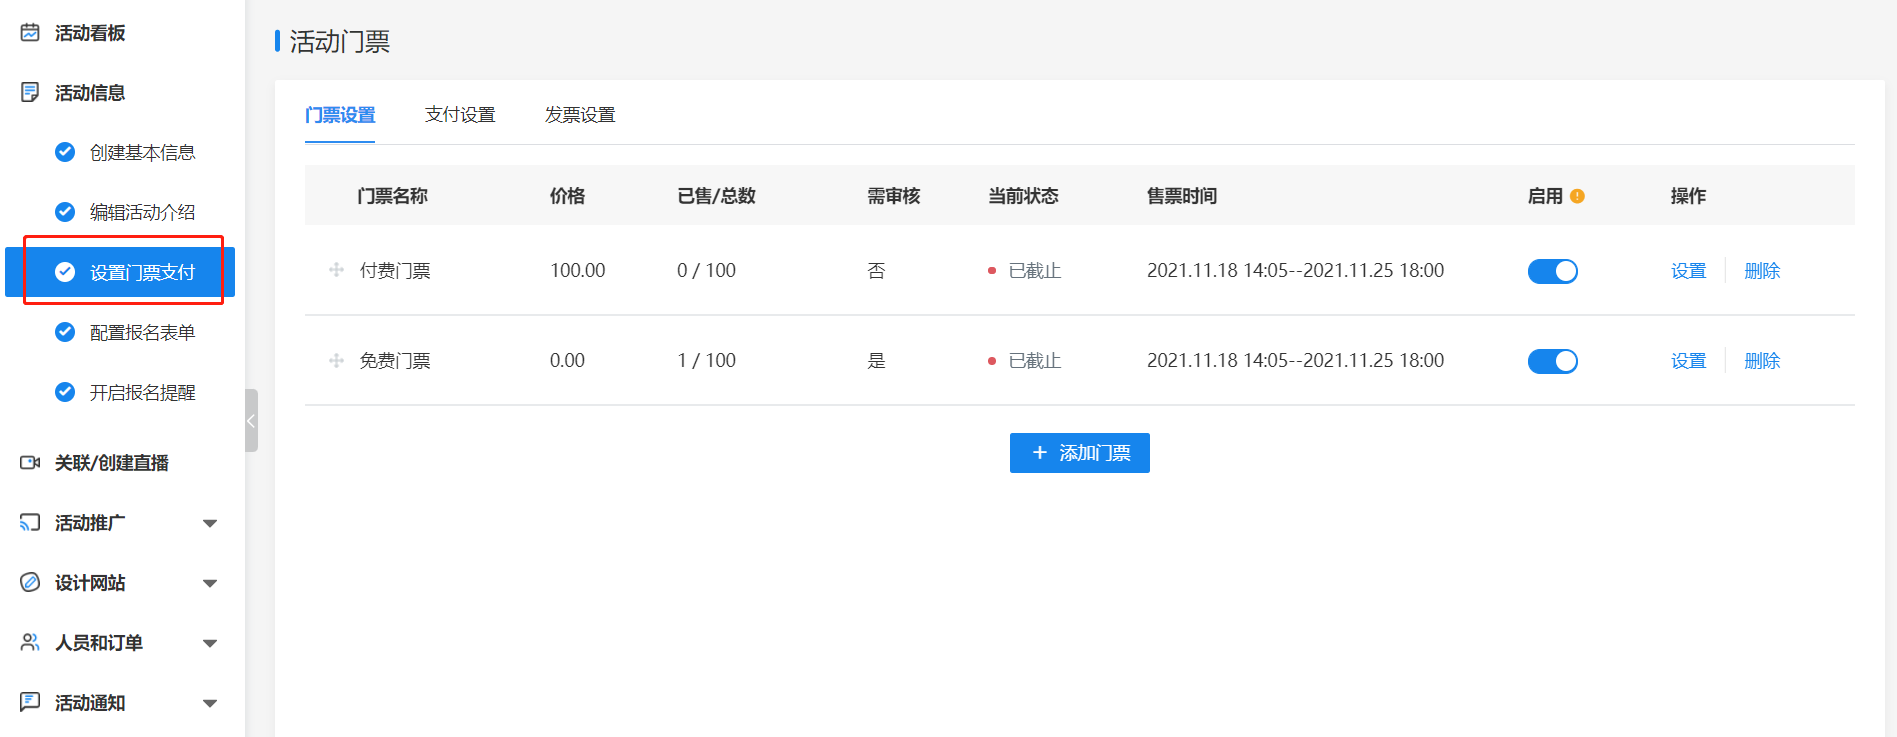
Task: Expand the 活动通知 menu arrow
Action: [x=210, y=703]
